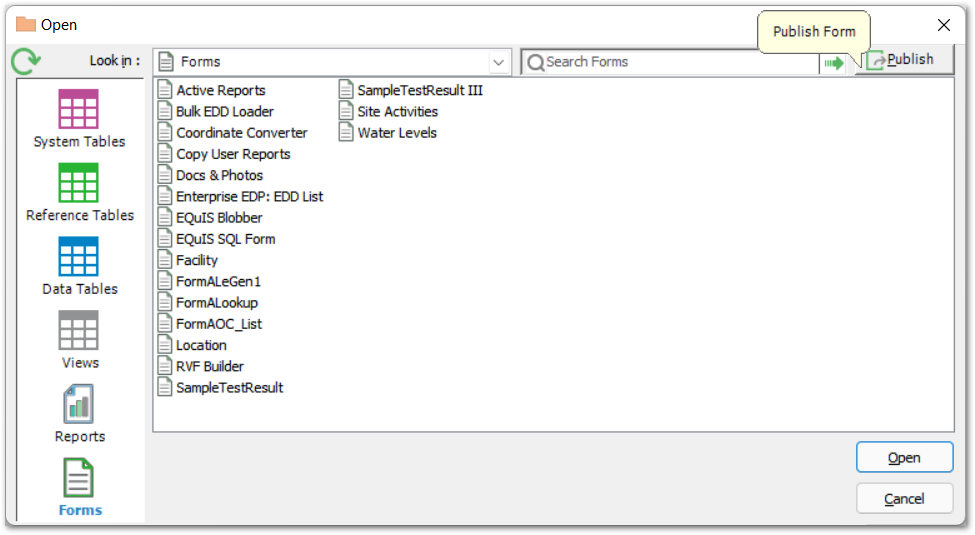
Task: Select the Location label text
Action: tap(201, 345)
